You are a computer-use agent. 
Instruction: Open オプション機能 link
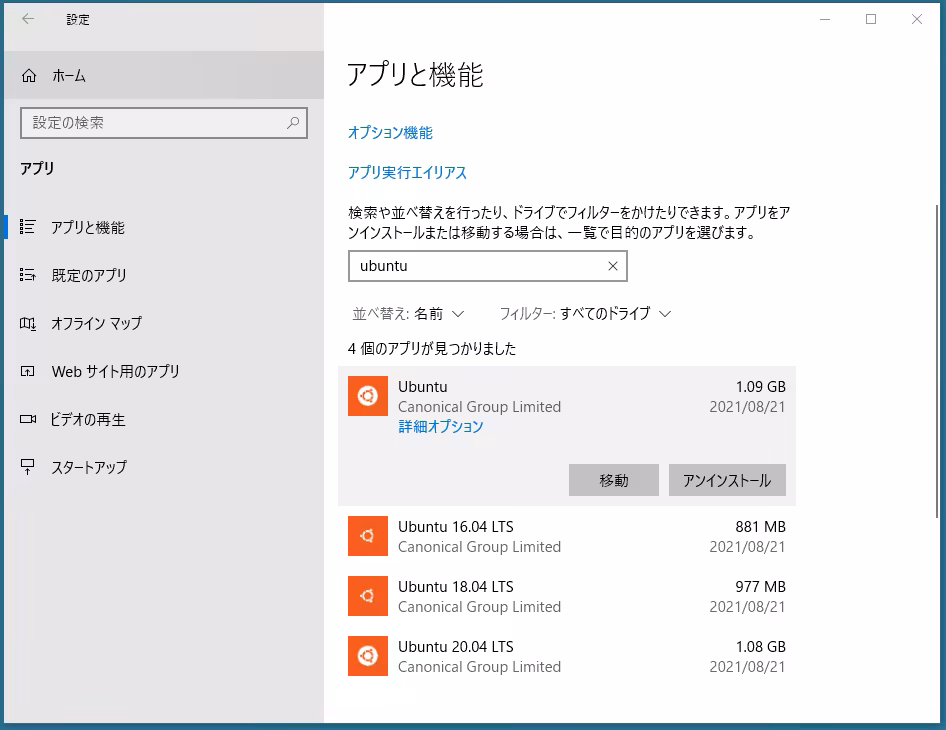pyautogui.click(x=390, y=133)
